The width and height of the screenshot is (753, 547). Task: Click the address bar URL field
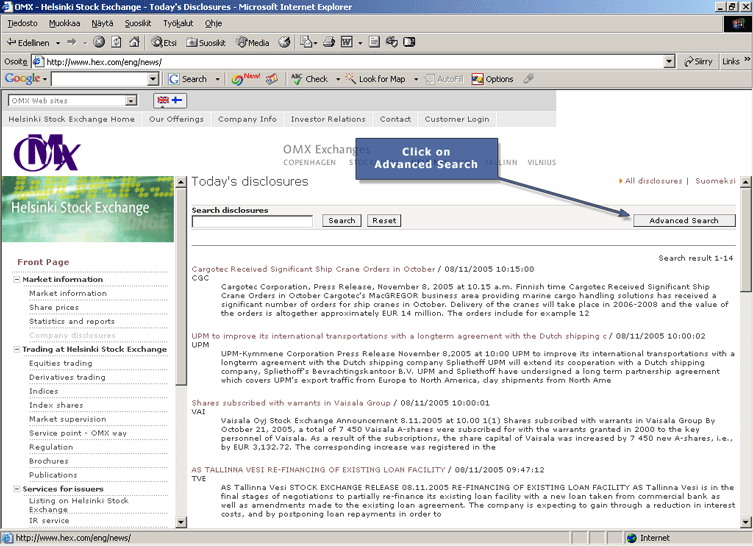[354, 61]
